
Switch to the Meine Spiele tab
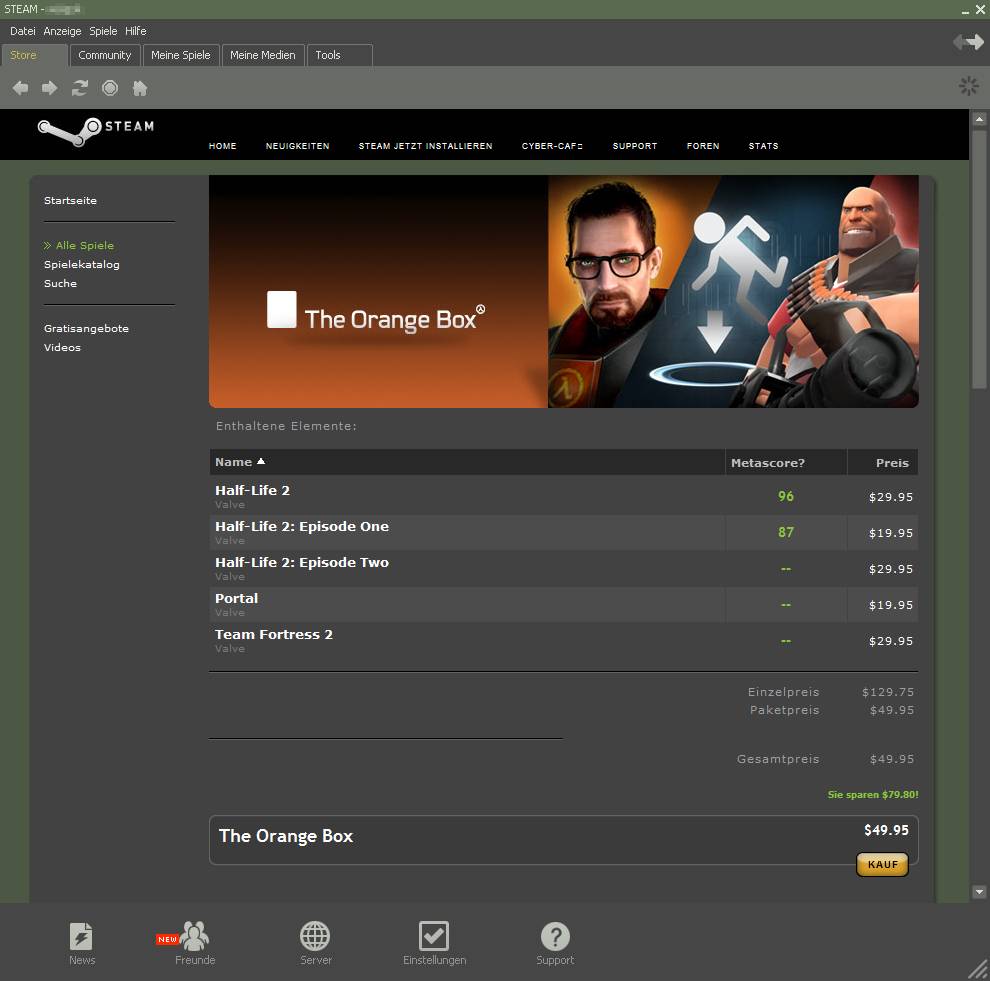(x=181, y=55)
